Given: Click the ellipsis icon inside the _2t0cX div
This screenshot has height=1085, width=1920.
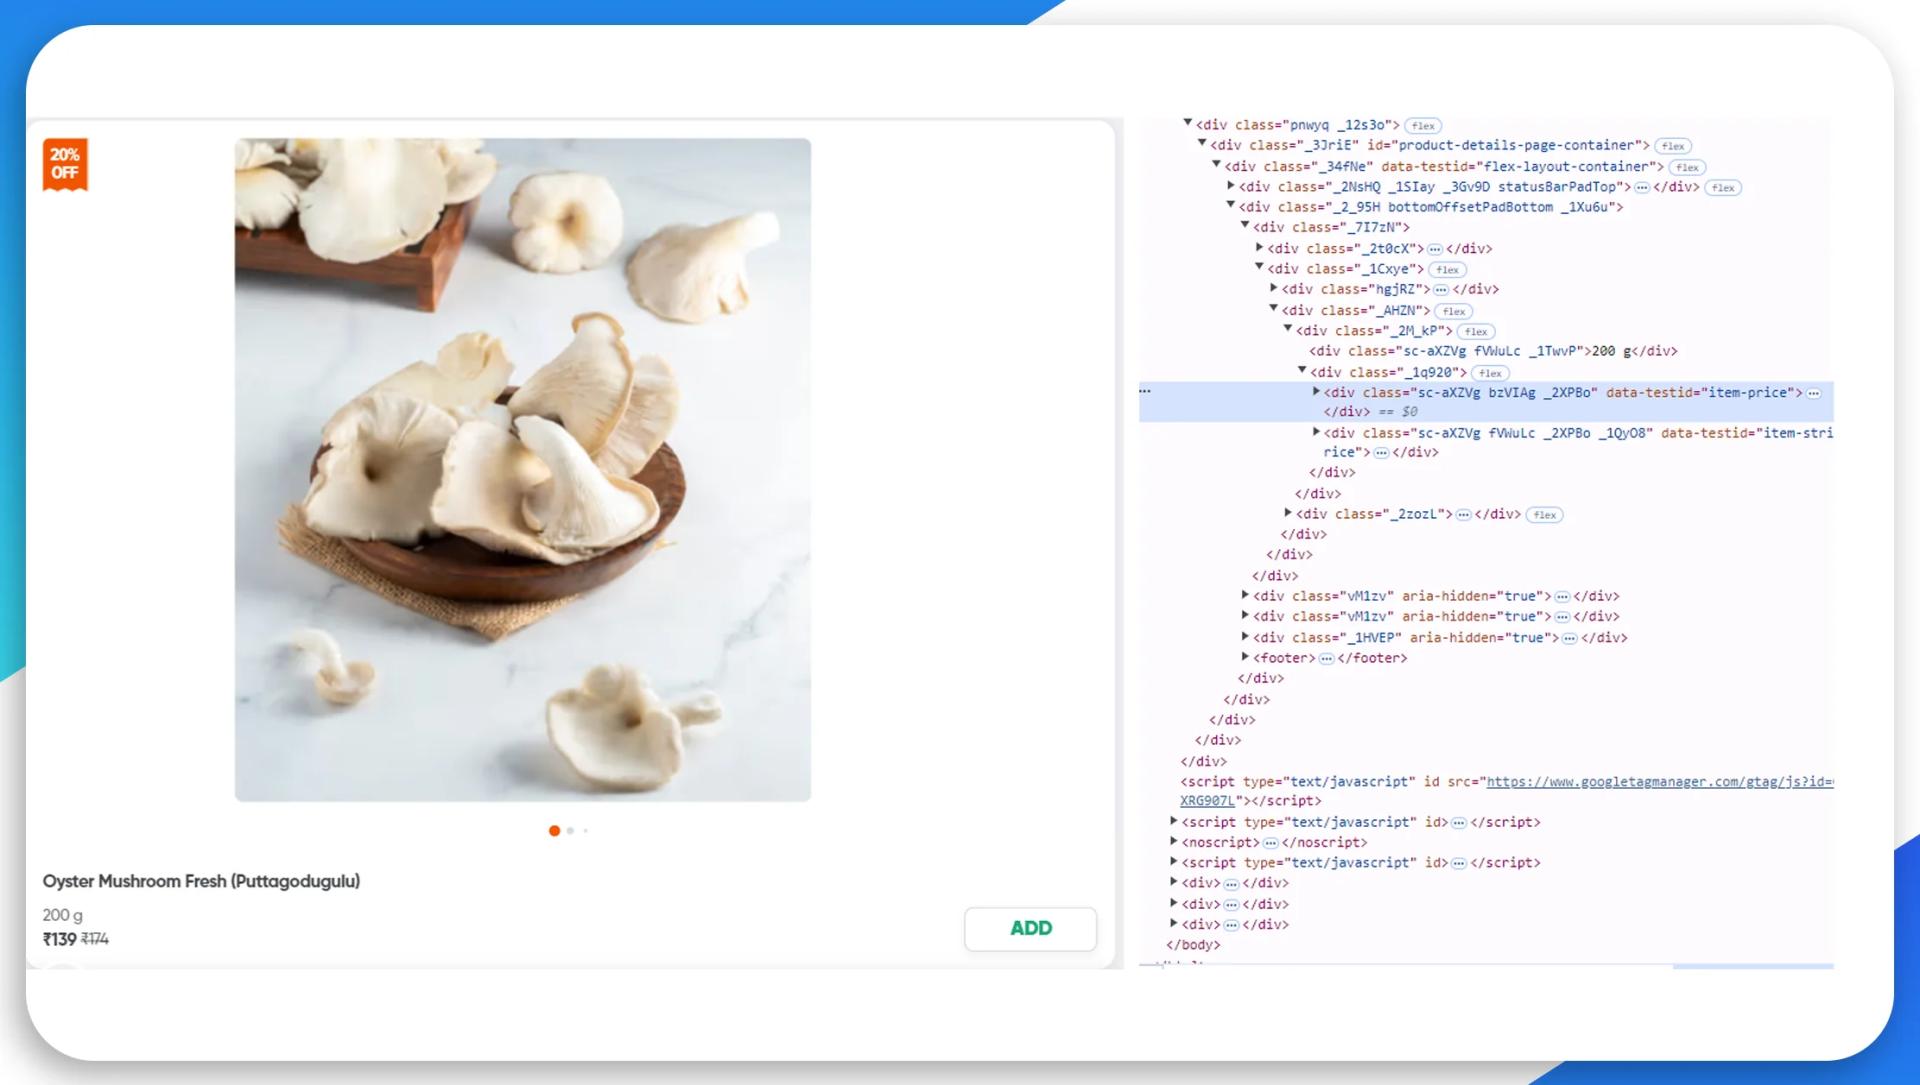Looking at the screenshot, I should coord(1434,249).
